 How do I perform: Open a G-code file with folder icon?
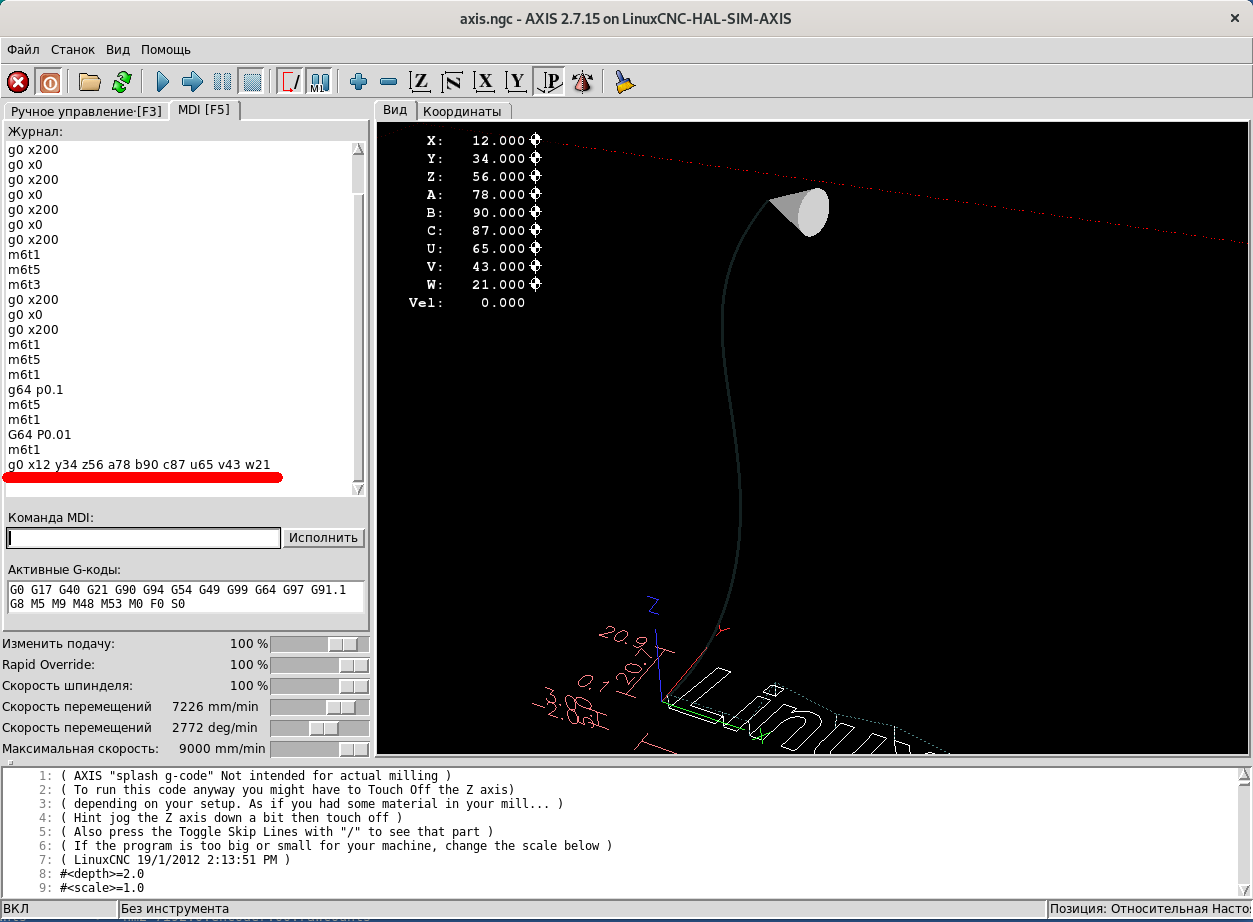point(90,82)
